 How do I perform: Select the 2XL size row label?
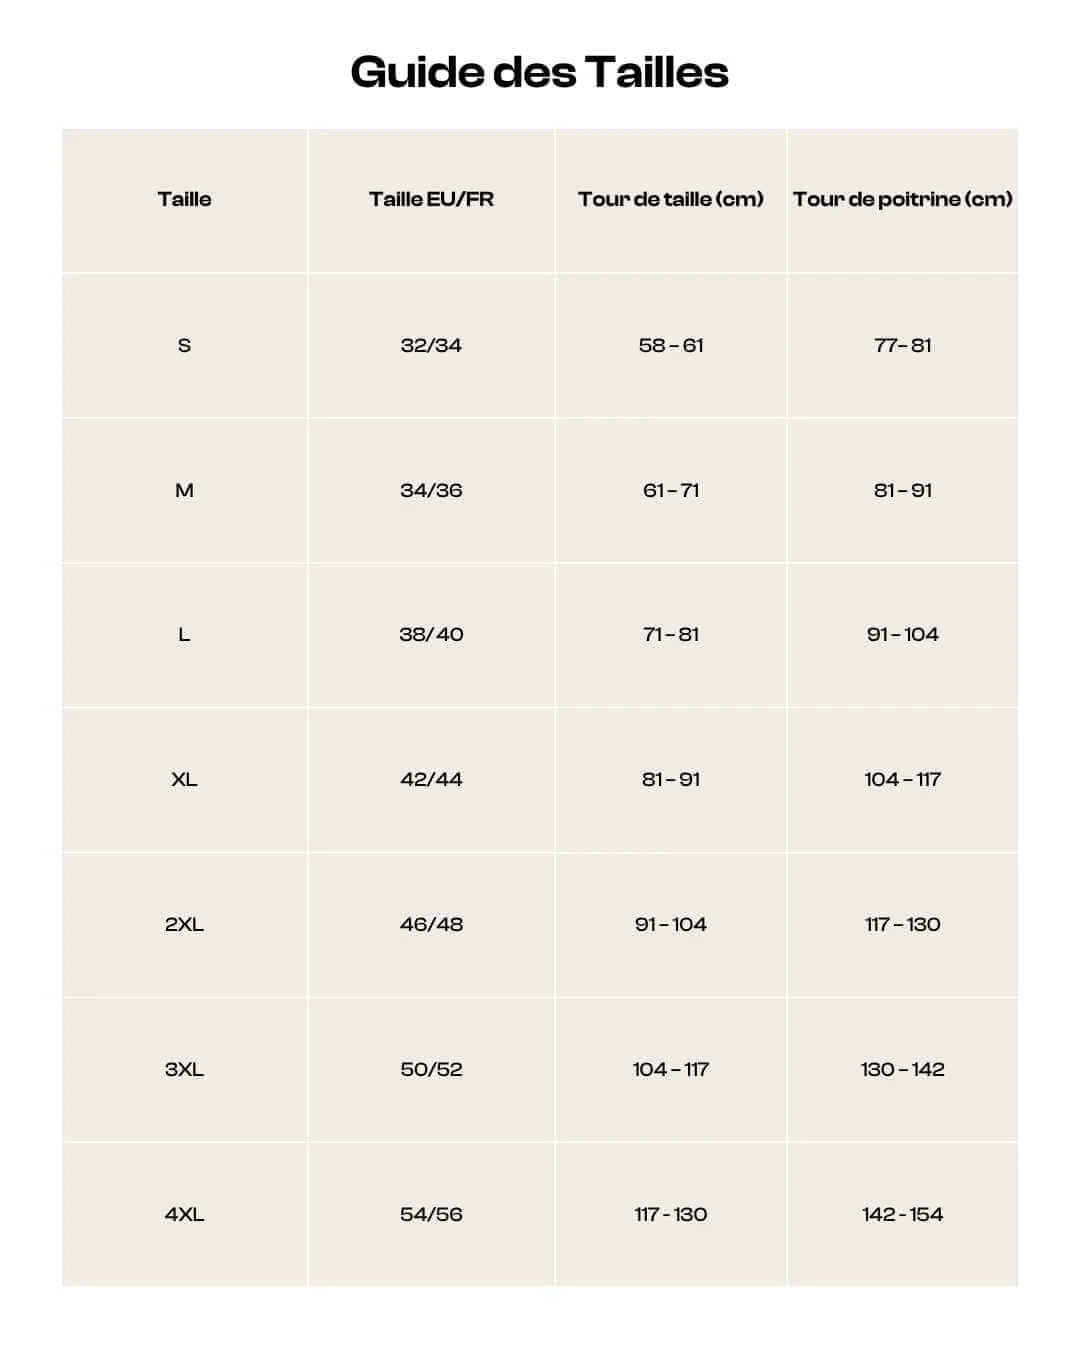(x=184, y=924)
